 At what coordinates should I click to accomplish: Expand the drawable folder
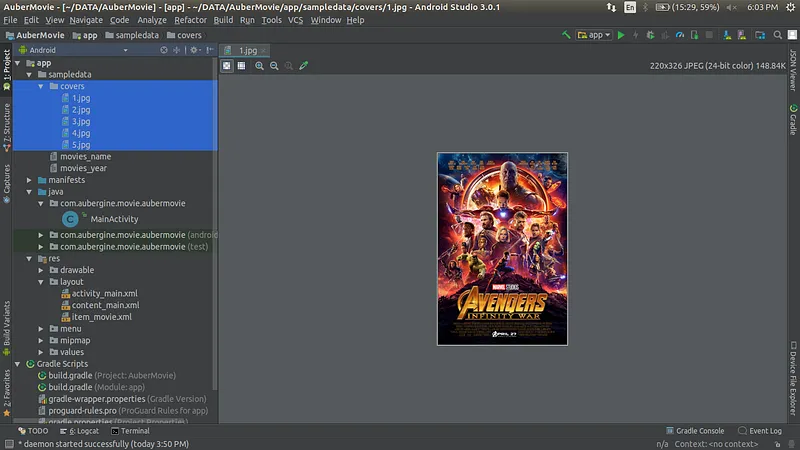pos(41,270)
